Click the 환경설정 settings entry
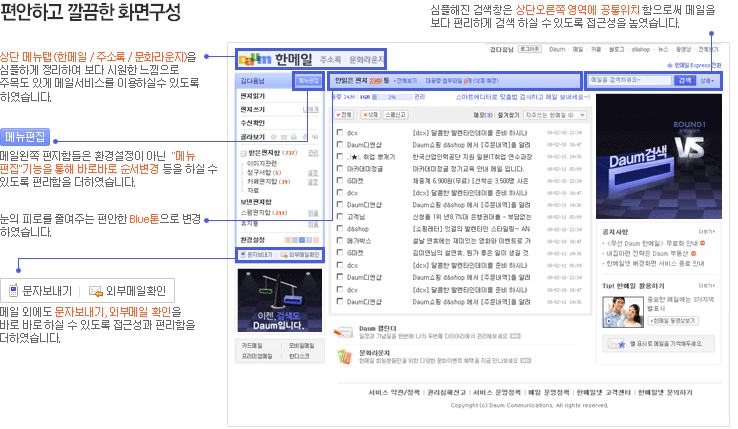The height and width of the screenshot is (429, 738). (253, 240)
